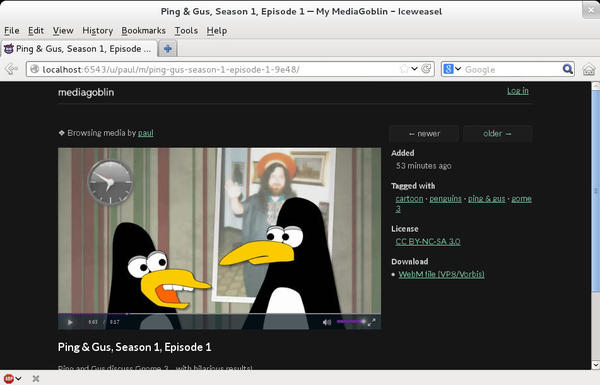The width and height of the screenshot is (600, 385).
Task: Click the '53 minutes ago' text
Action: point(424,166)
